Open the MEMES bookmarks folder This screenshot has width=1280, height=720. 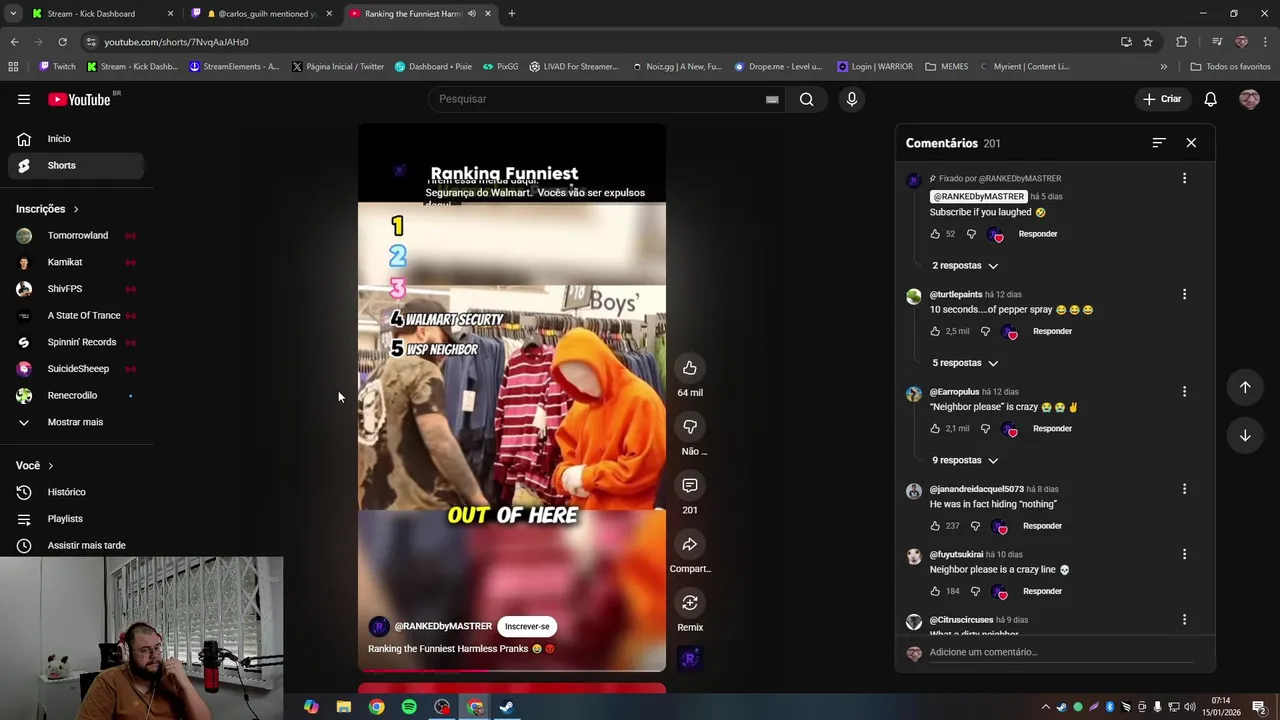(946, 67)
